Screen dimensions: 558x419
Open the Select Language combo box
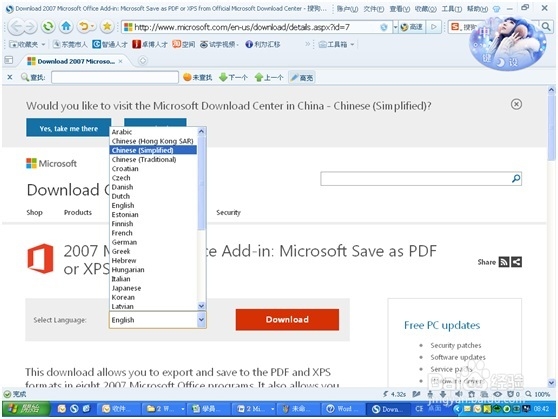coord(157,320)
